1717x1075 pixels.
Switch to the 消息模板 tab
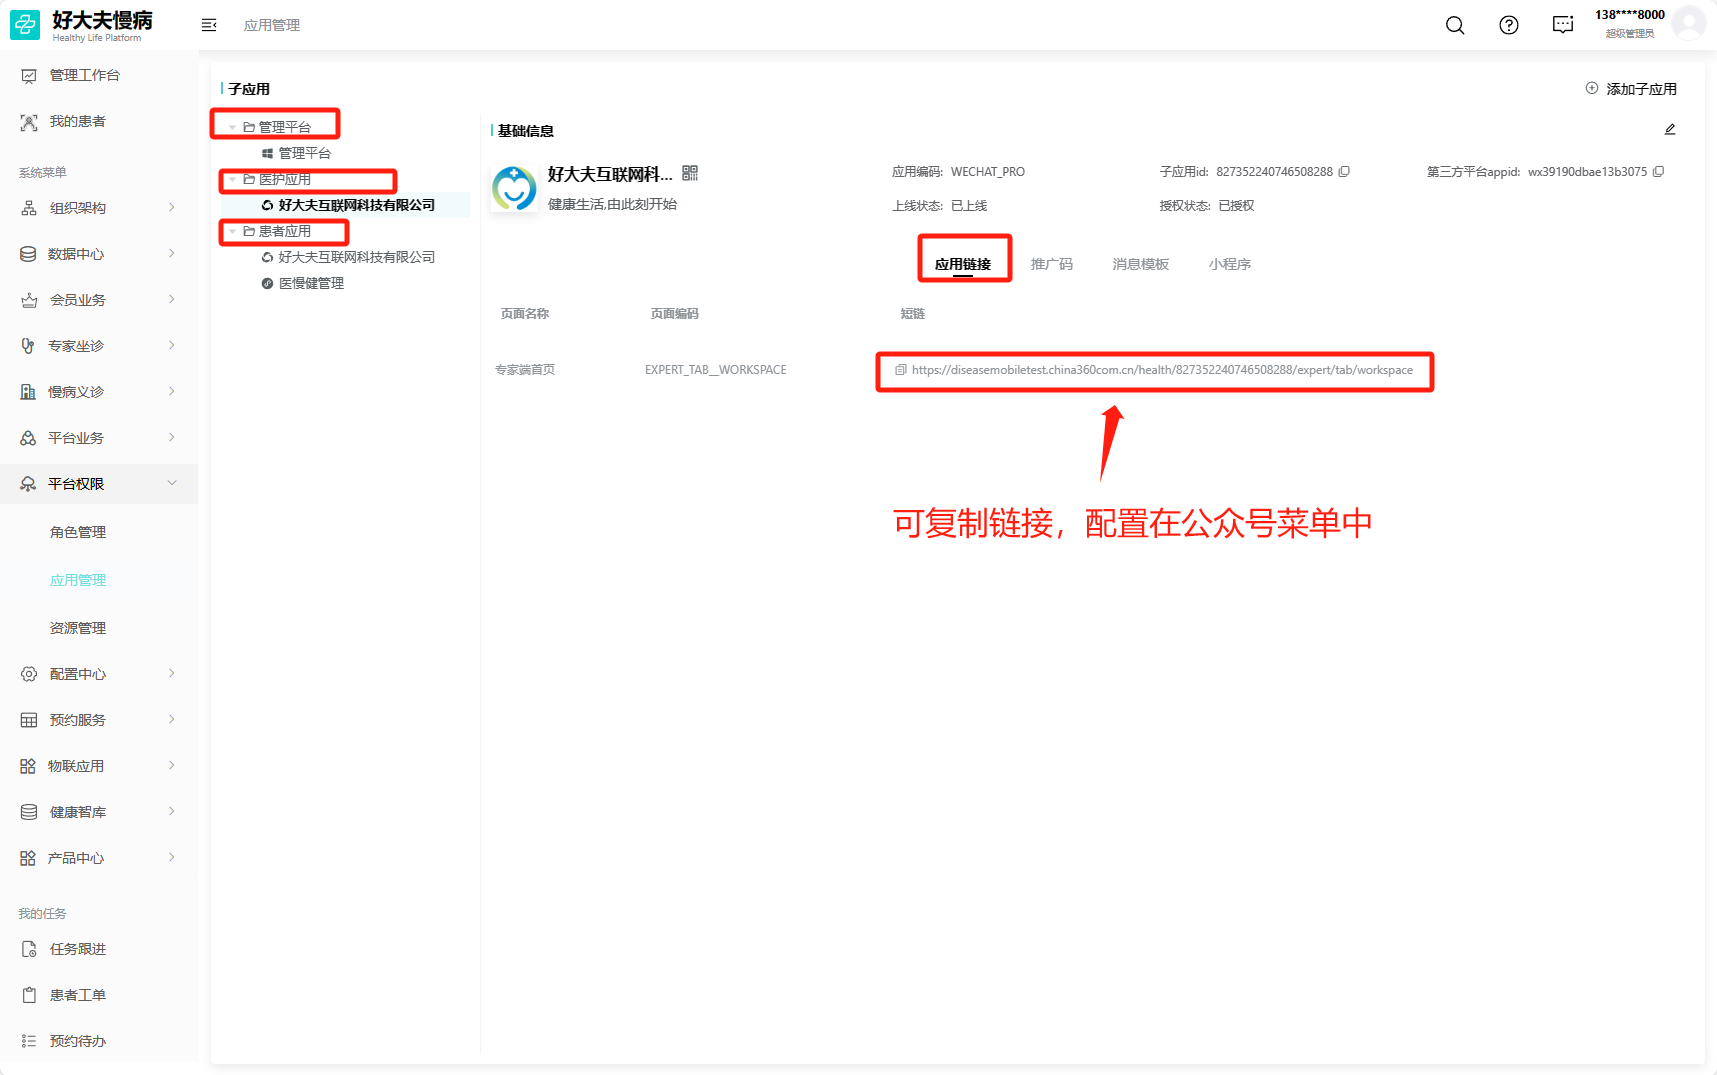tap(1141, 264)
